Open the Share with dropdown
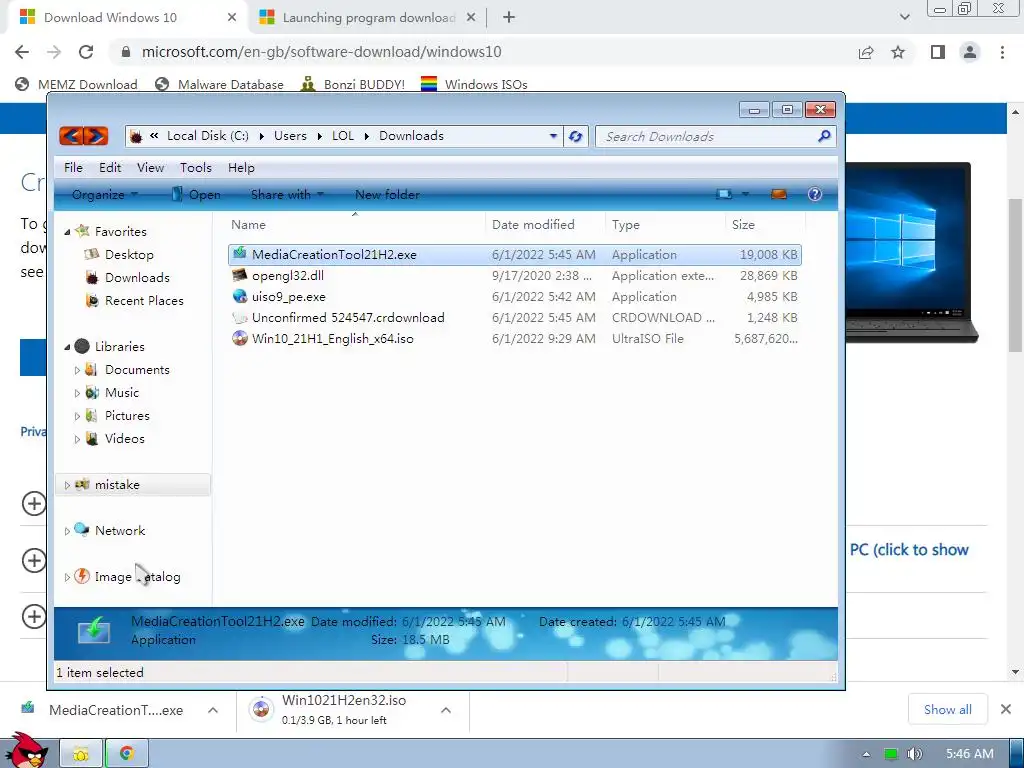Image resolution: width=1024 pixels, height=768 pixels. [287, 195]
